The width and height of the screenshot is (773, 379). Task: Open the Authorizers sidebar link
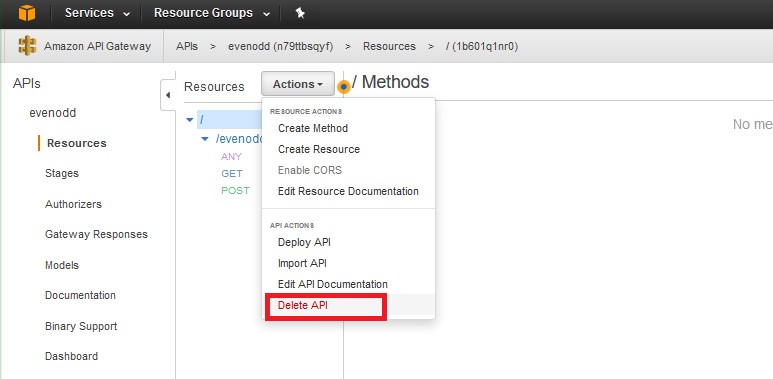point(73,204)
